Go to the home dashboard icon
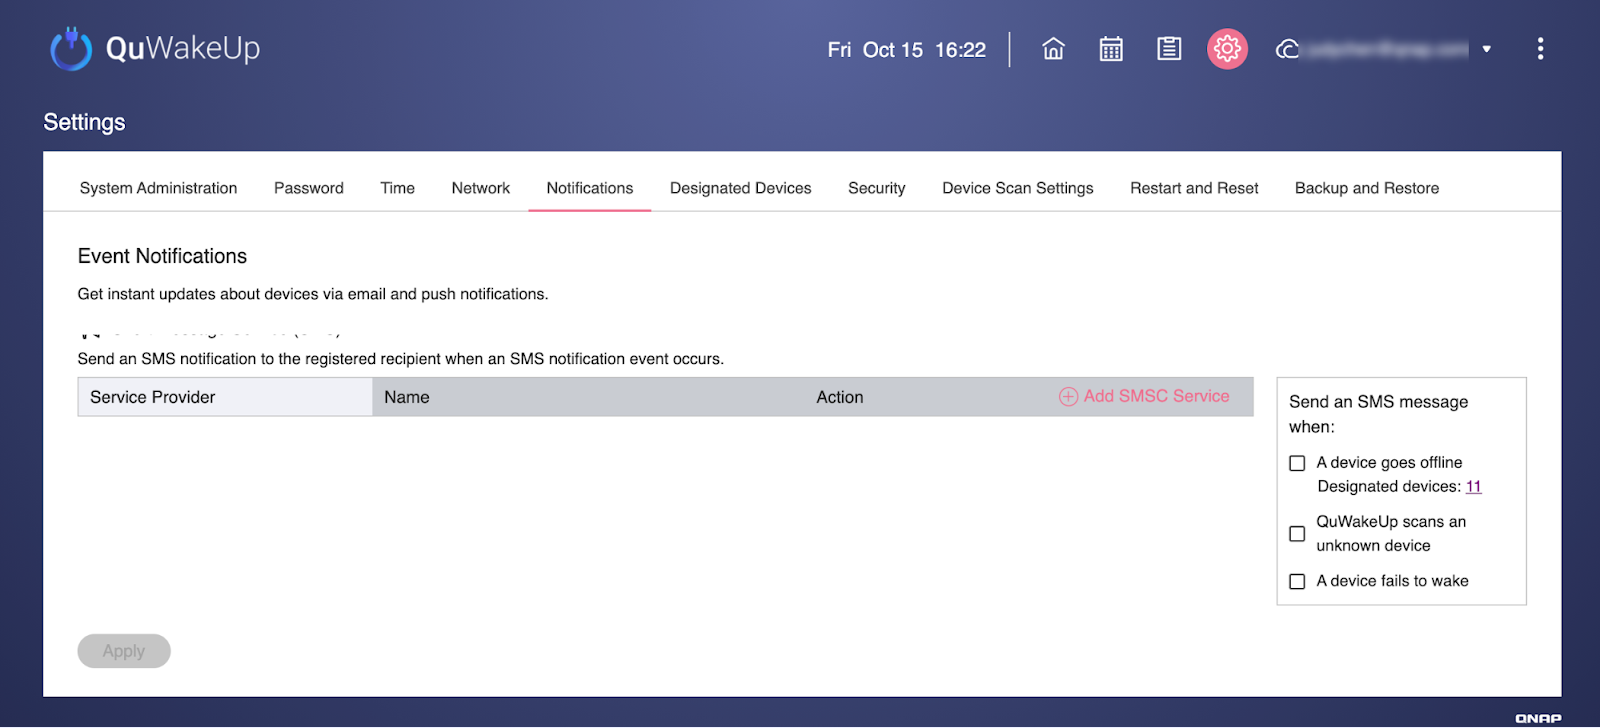This screenshot has height=728, width=1600. tap(1053, 49)
